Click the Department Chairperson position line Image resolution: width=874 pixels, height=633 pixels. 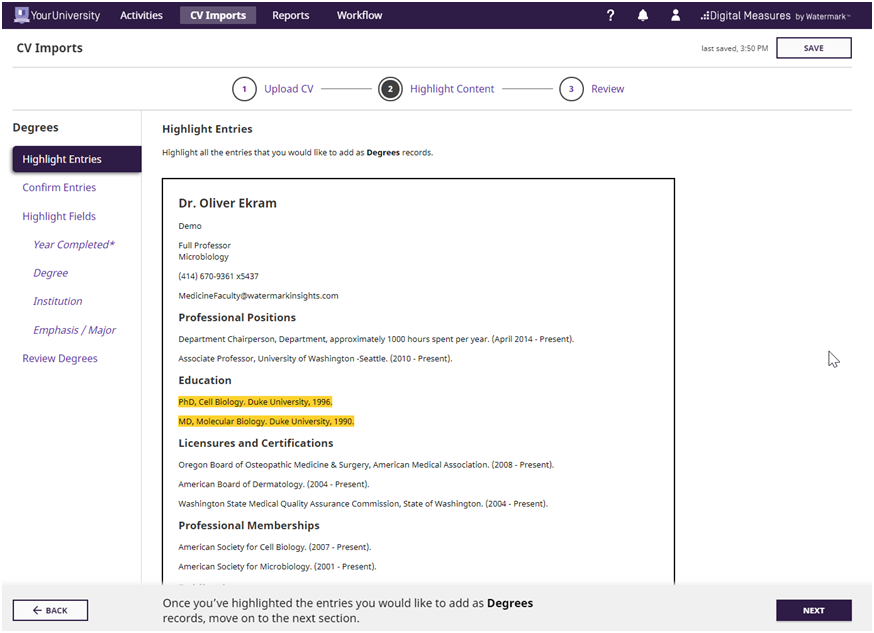(376, 339)
